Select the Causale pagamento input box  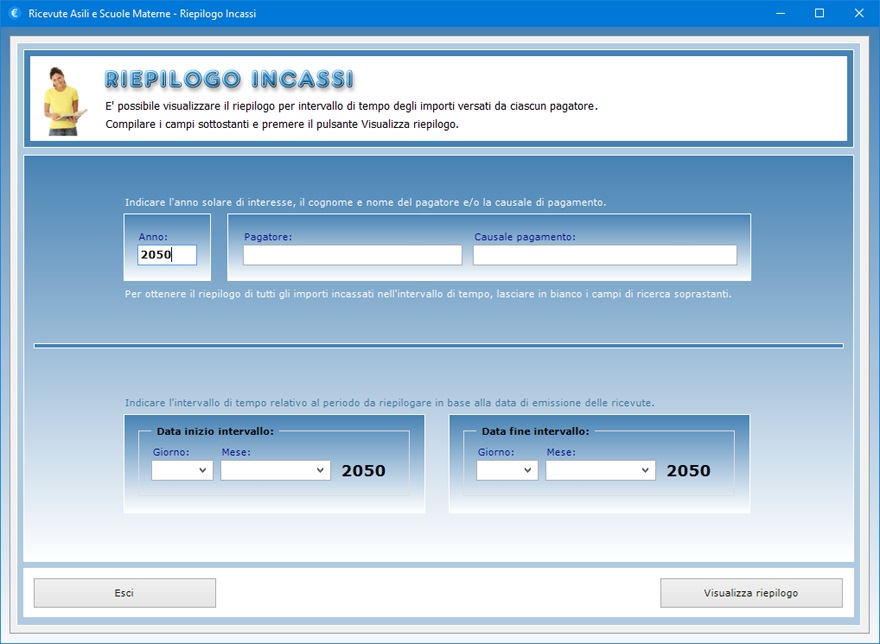point(604,255)
